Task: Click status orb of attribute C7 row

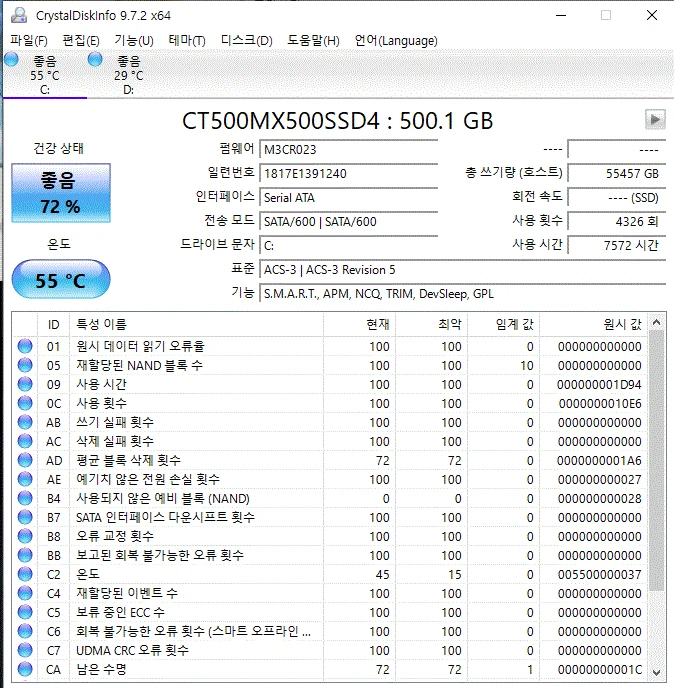Action: (x=25, y=650)
